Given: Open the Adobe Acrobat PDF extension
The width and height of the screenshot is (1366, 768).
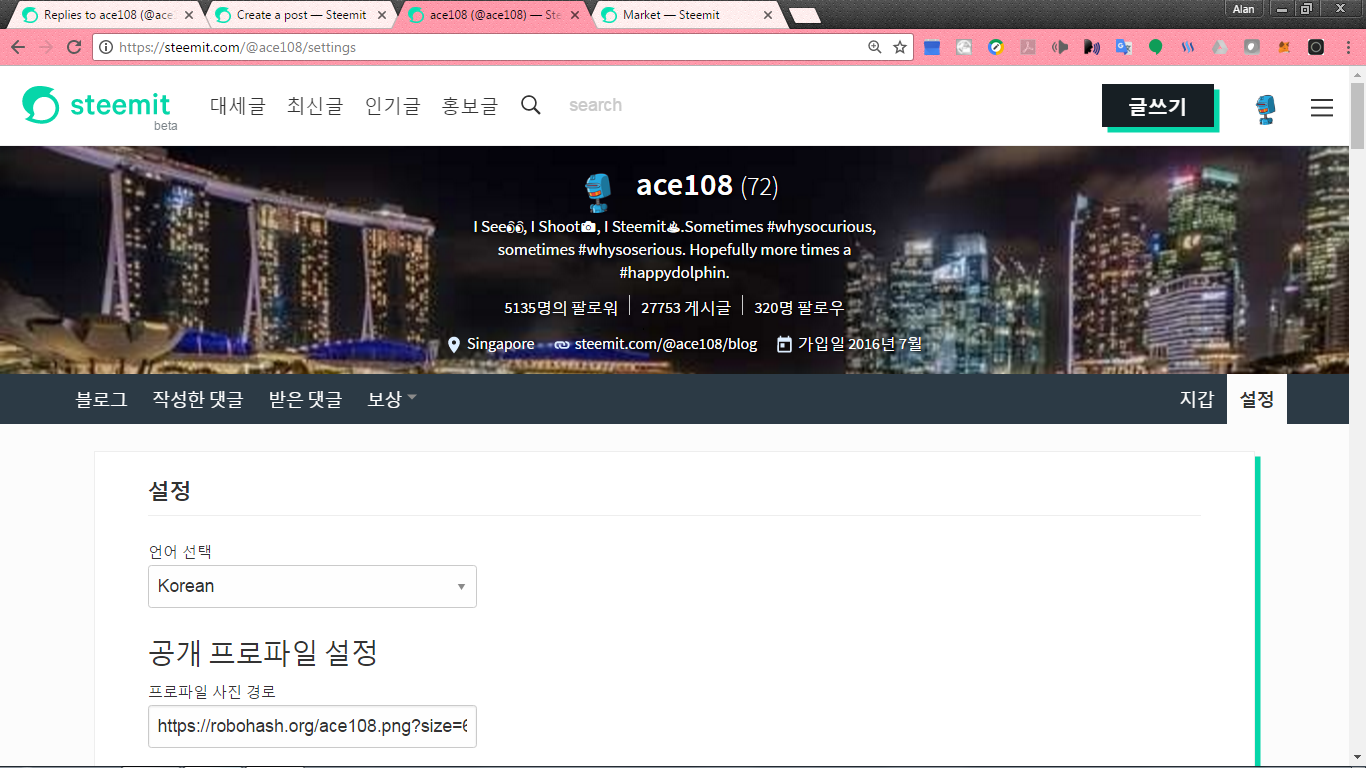Looking at the screenshot, I should point(1027,47).
